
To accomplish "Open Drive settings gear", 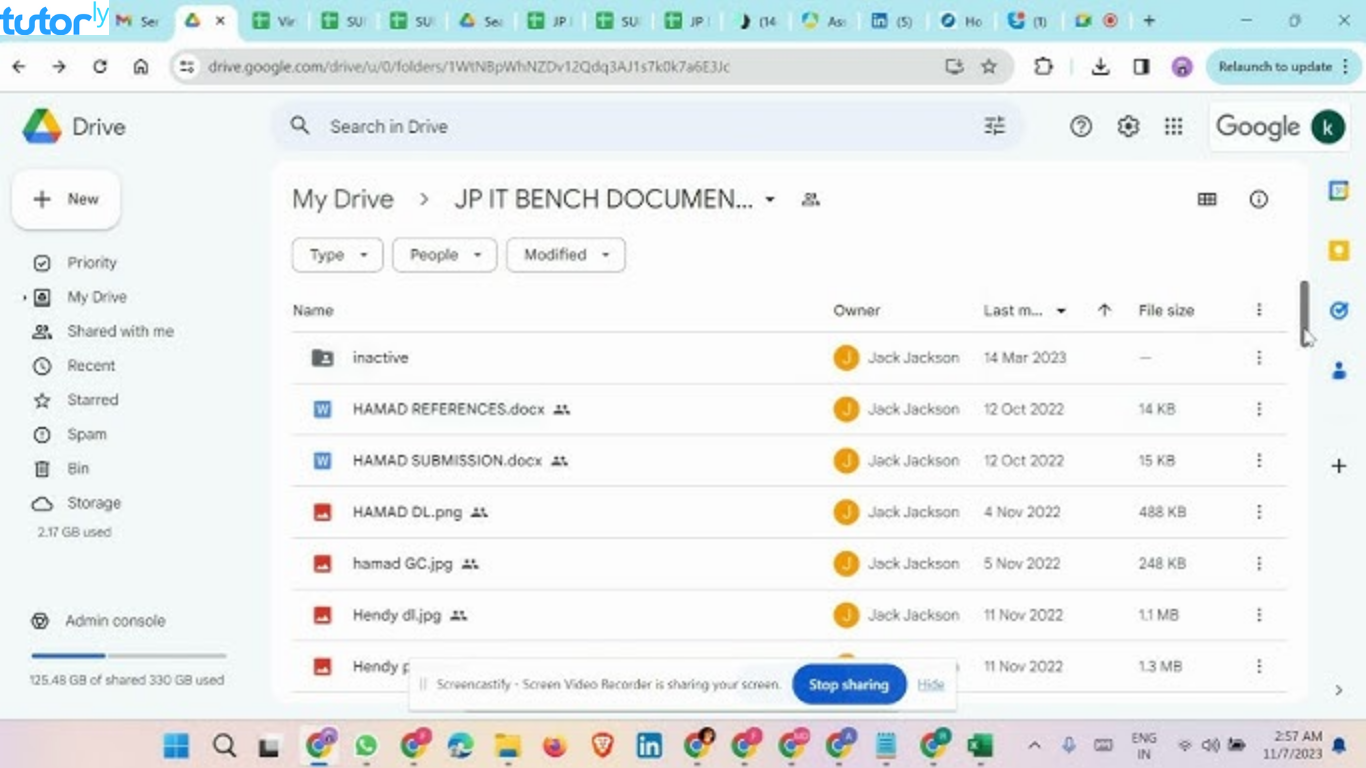I will click(1127, 126).
